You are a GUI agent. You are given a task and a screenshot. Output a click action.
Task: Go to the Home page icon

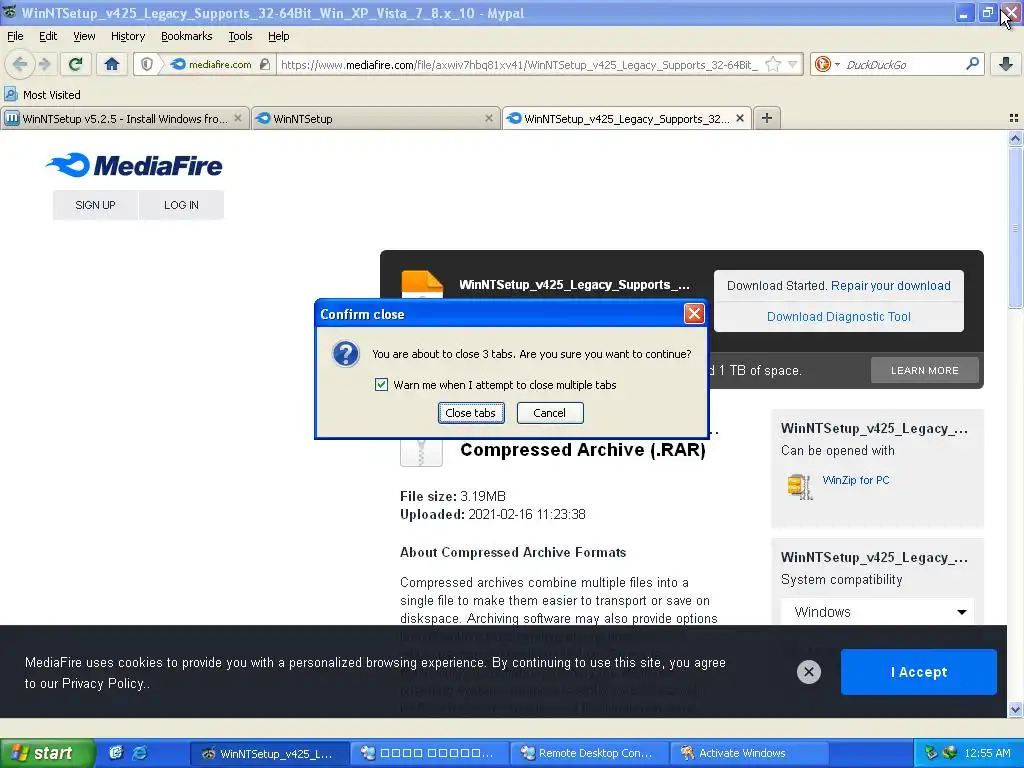pyautogui.click(x=112, y=64)
